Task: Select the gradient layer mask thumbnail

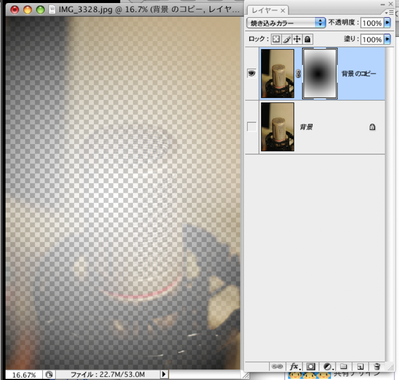Action: pos(320,73)
